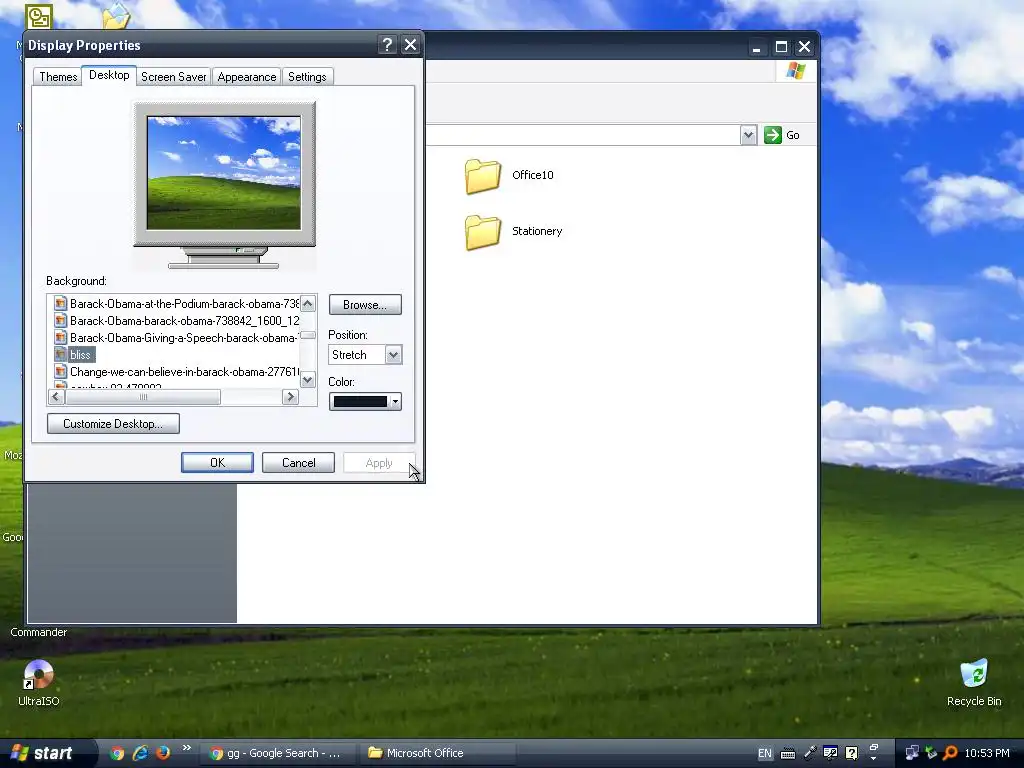This screenshot has width=1024, height=768.
Task: Launch Internet Explorer from Quick Launch
Action: (140, 753)
